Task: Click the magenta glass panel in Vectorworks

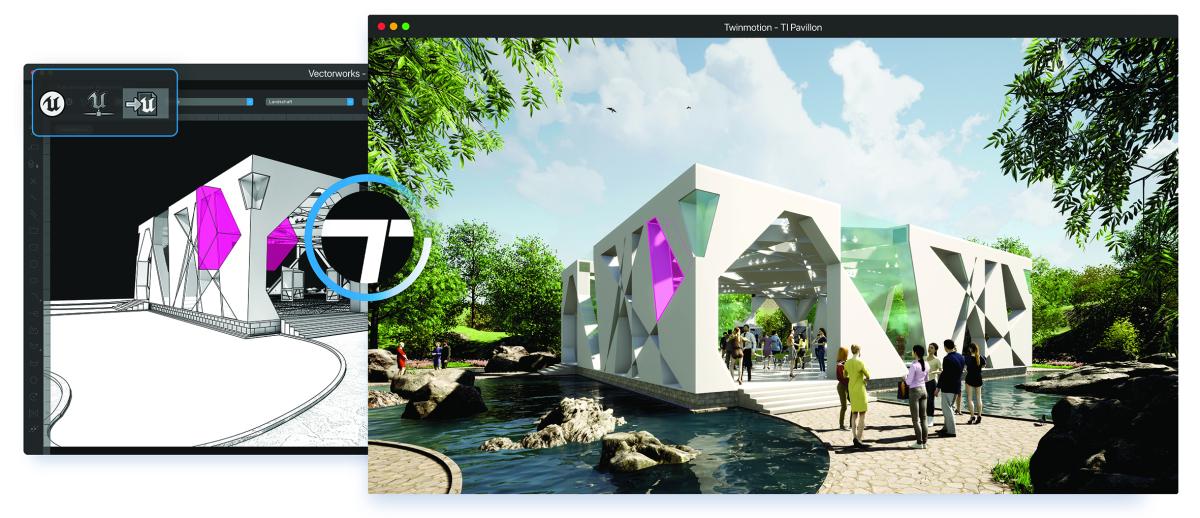Action: (x=219, y=228)
